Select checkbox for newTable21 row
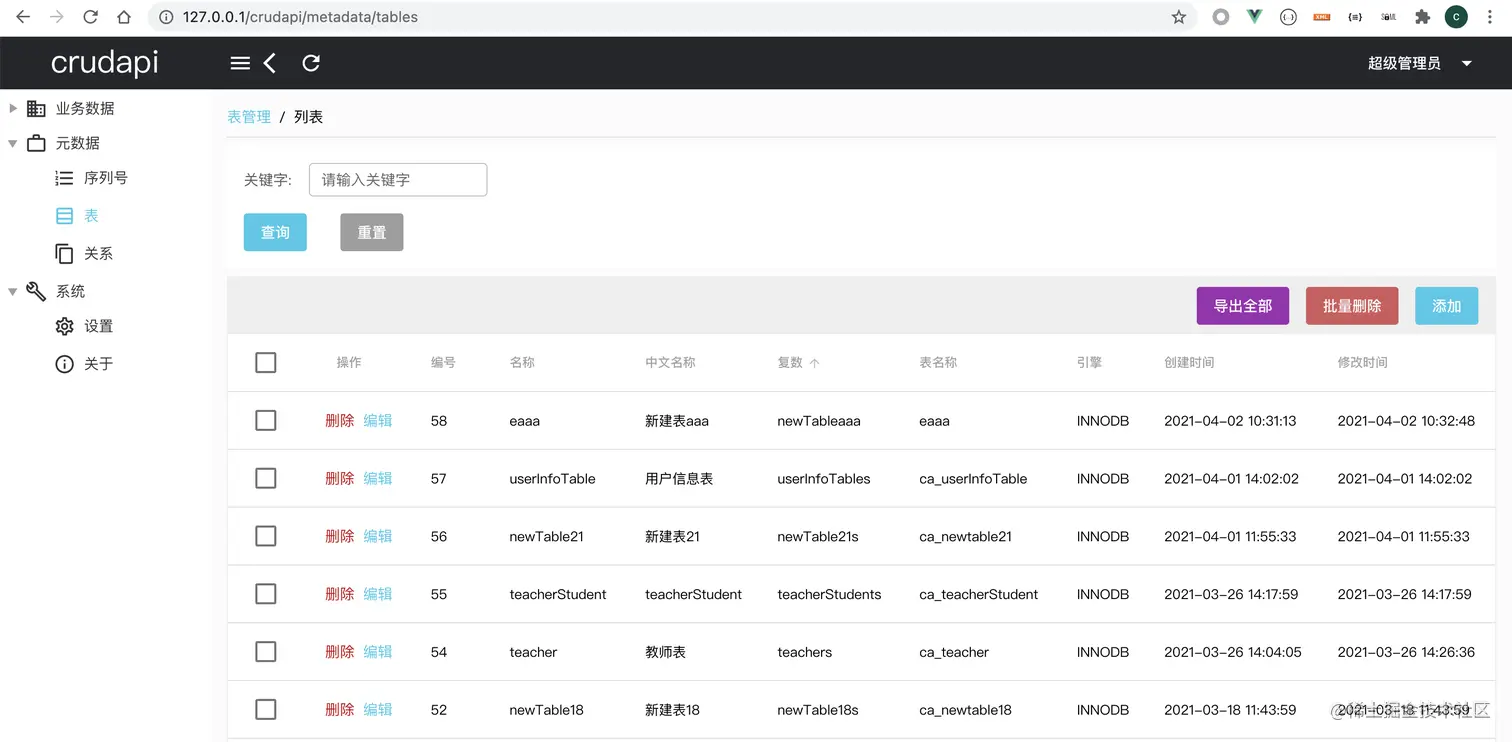Image resolution: width=1512 pixels, height=742 pixels. pos(265,536)
